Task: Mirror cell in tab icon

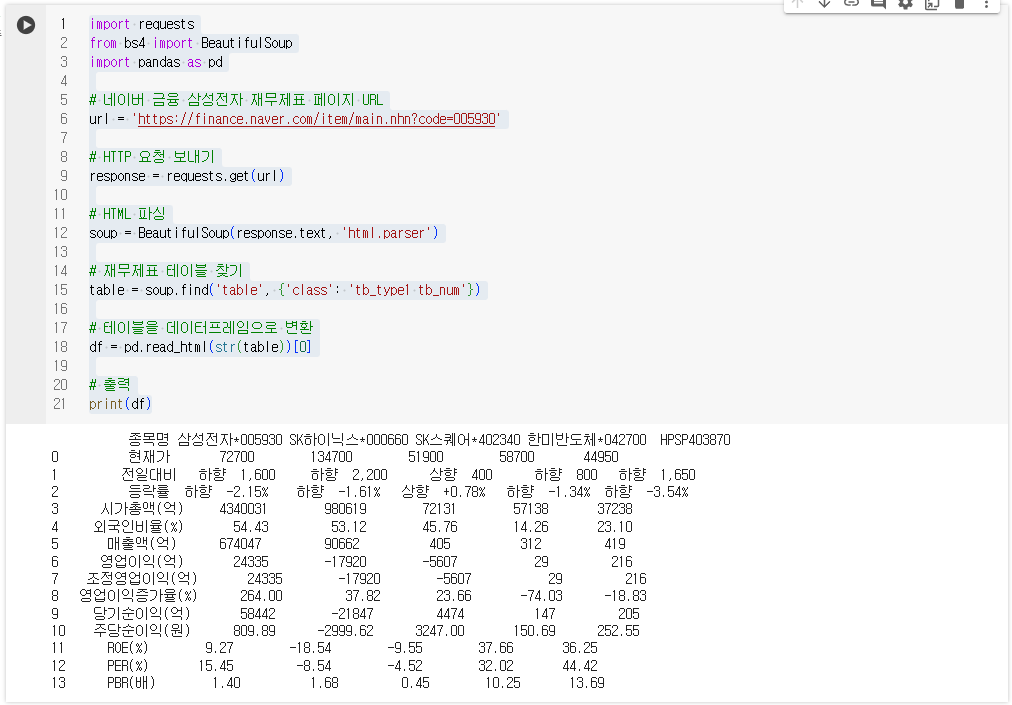Action: [x=932, y=3]
